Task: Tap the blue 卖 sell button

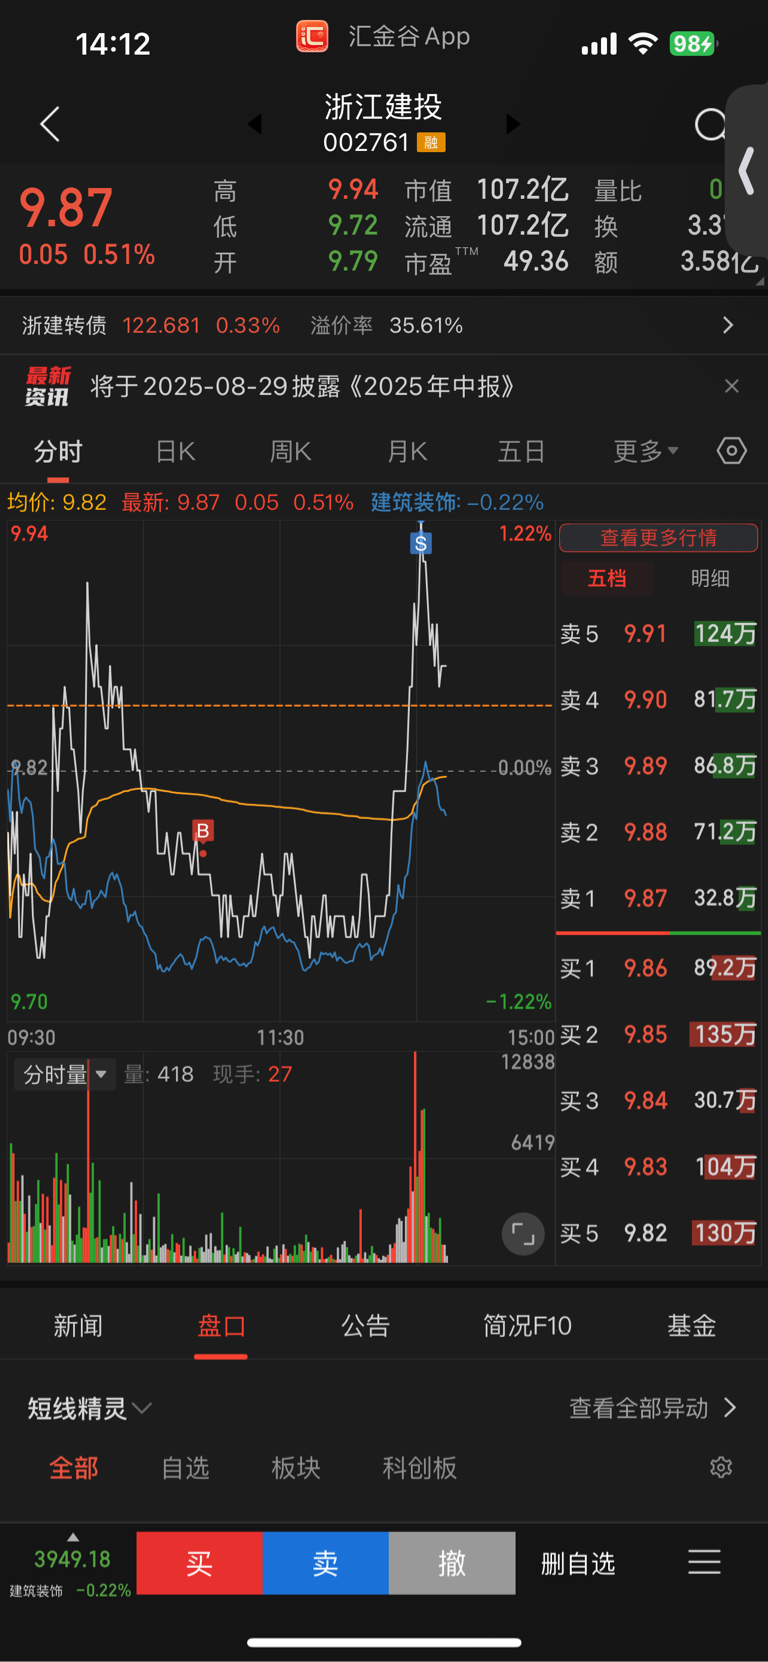Action: (325, 1563)
